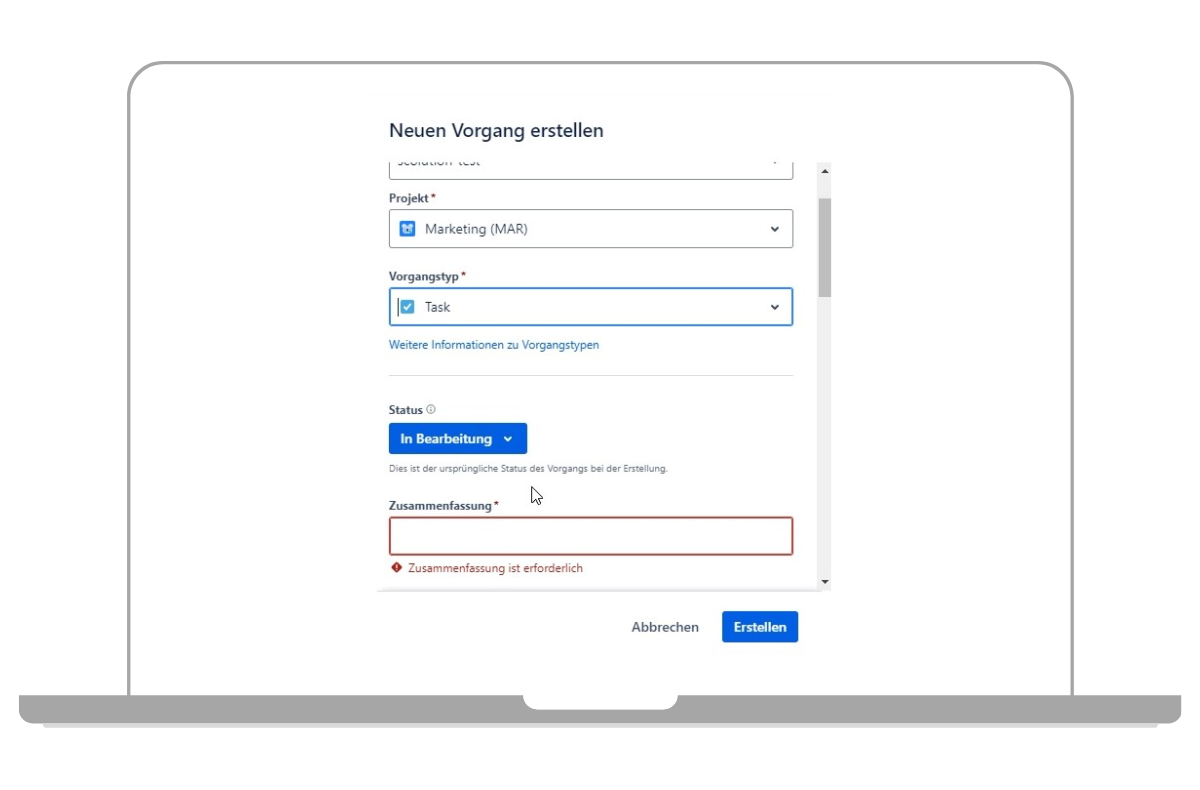Select the Vorgangstyp field showing Task
This screenshot has height=790, width=1200.
pos(590,306)
